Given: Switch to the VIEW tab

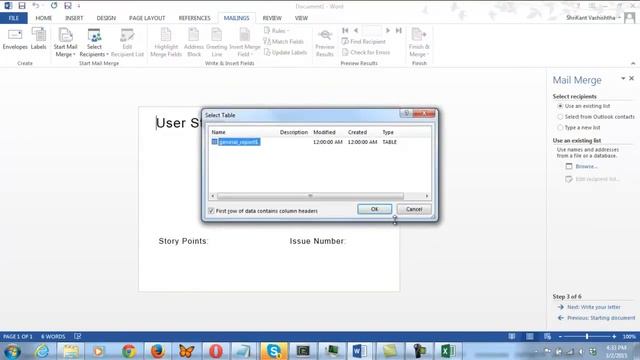Looking at the screenshot, I should coord(301,18).
